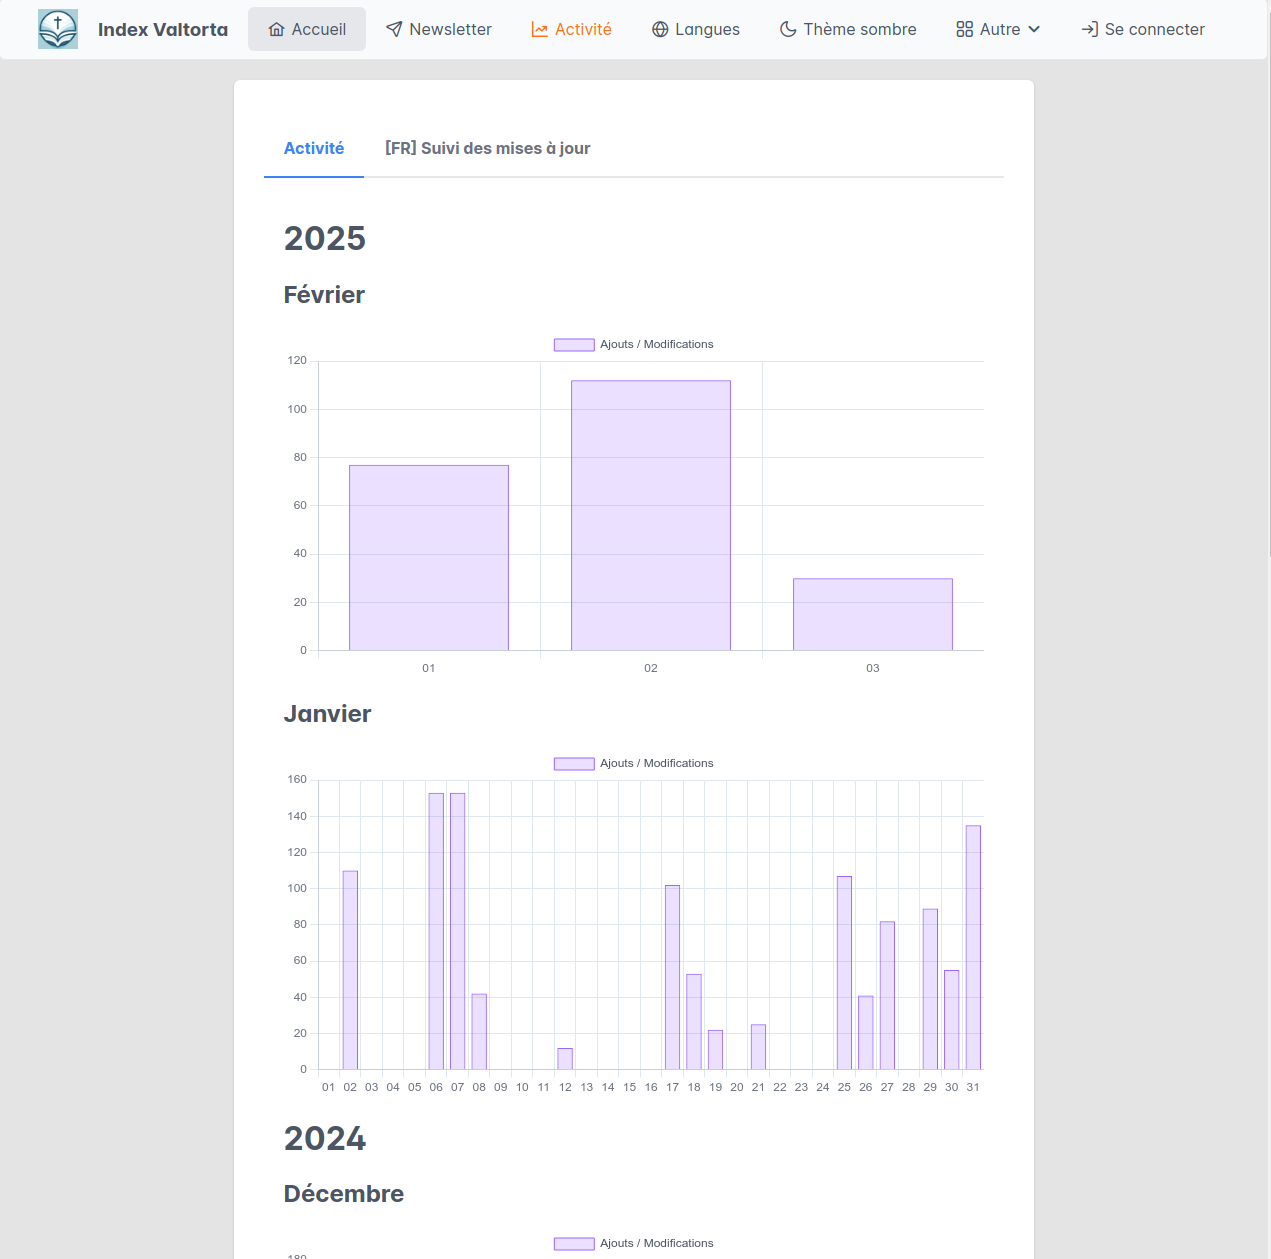Viewport: 1271px width, 1259px height.
Task: Switch to the Activité tab
Action: (x=314, y=148)
